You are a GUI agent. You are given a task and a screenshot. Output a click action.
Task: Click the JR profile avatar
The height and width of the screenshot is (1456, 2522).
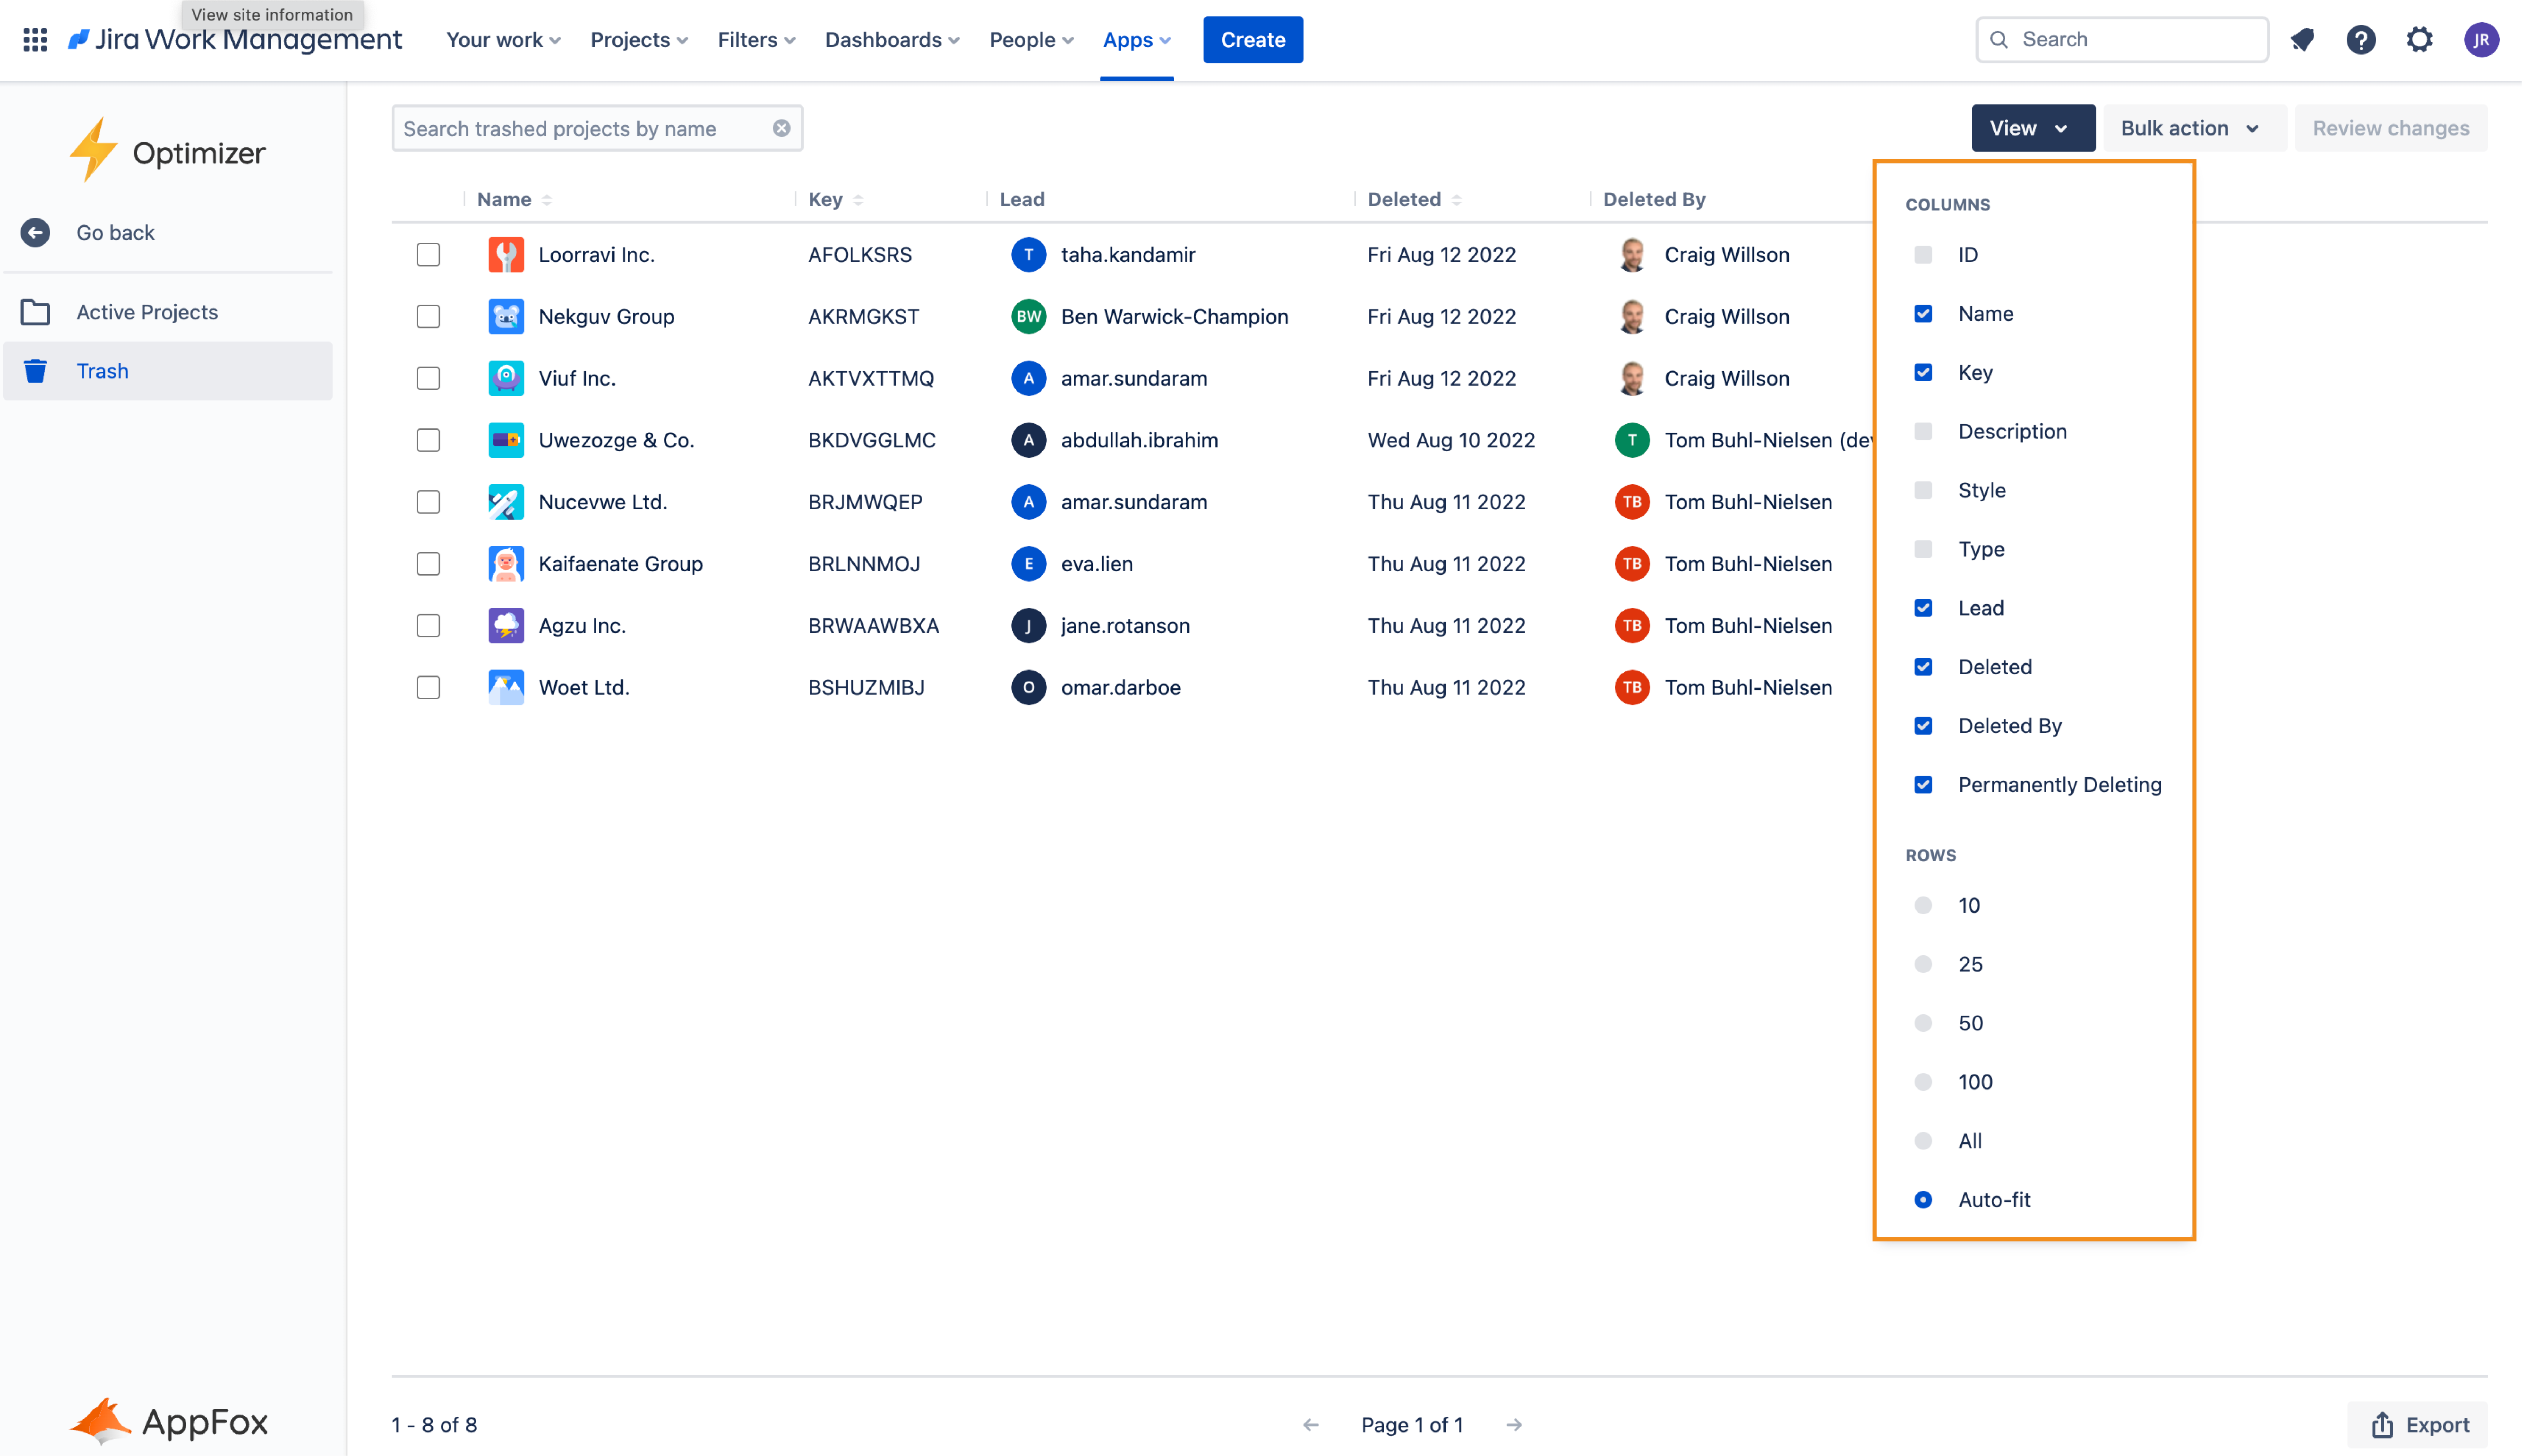2481,40
